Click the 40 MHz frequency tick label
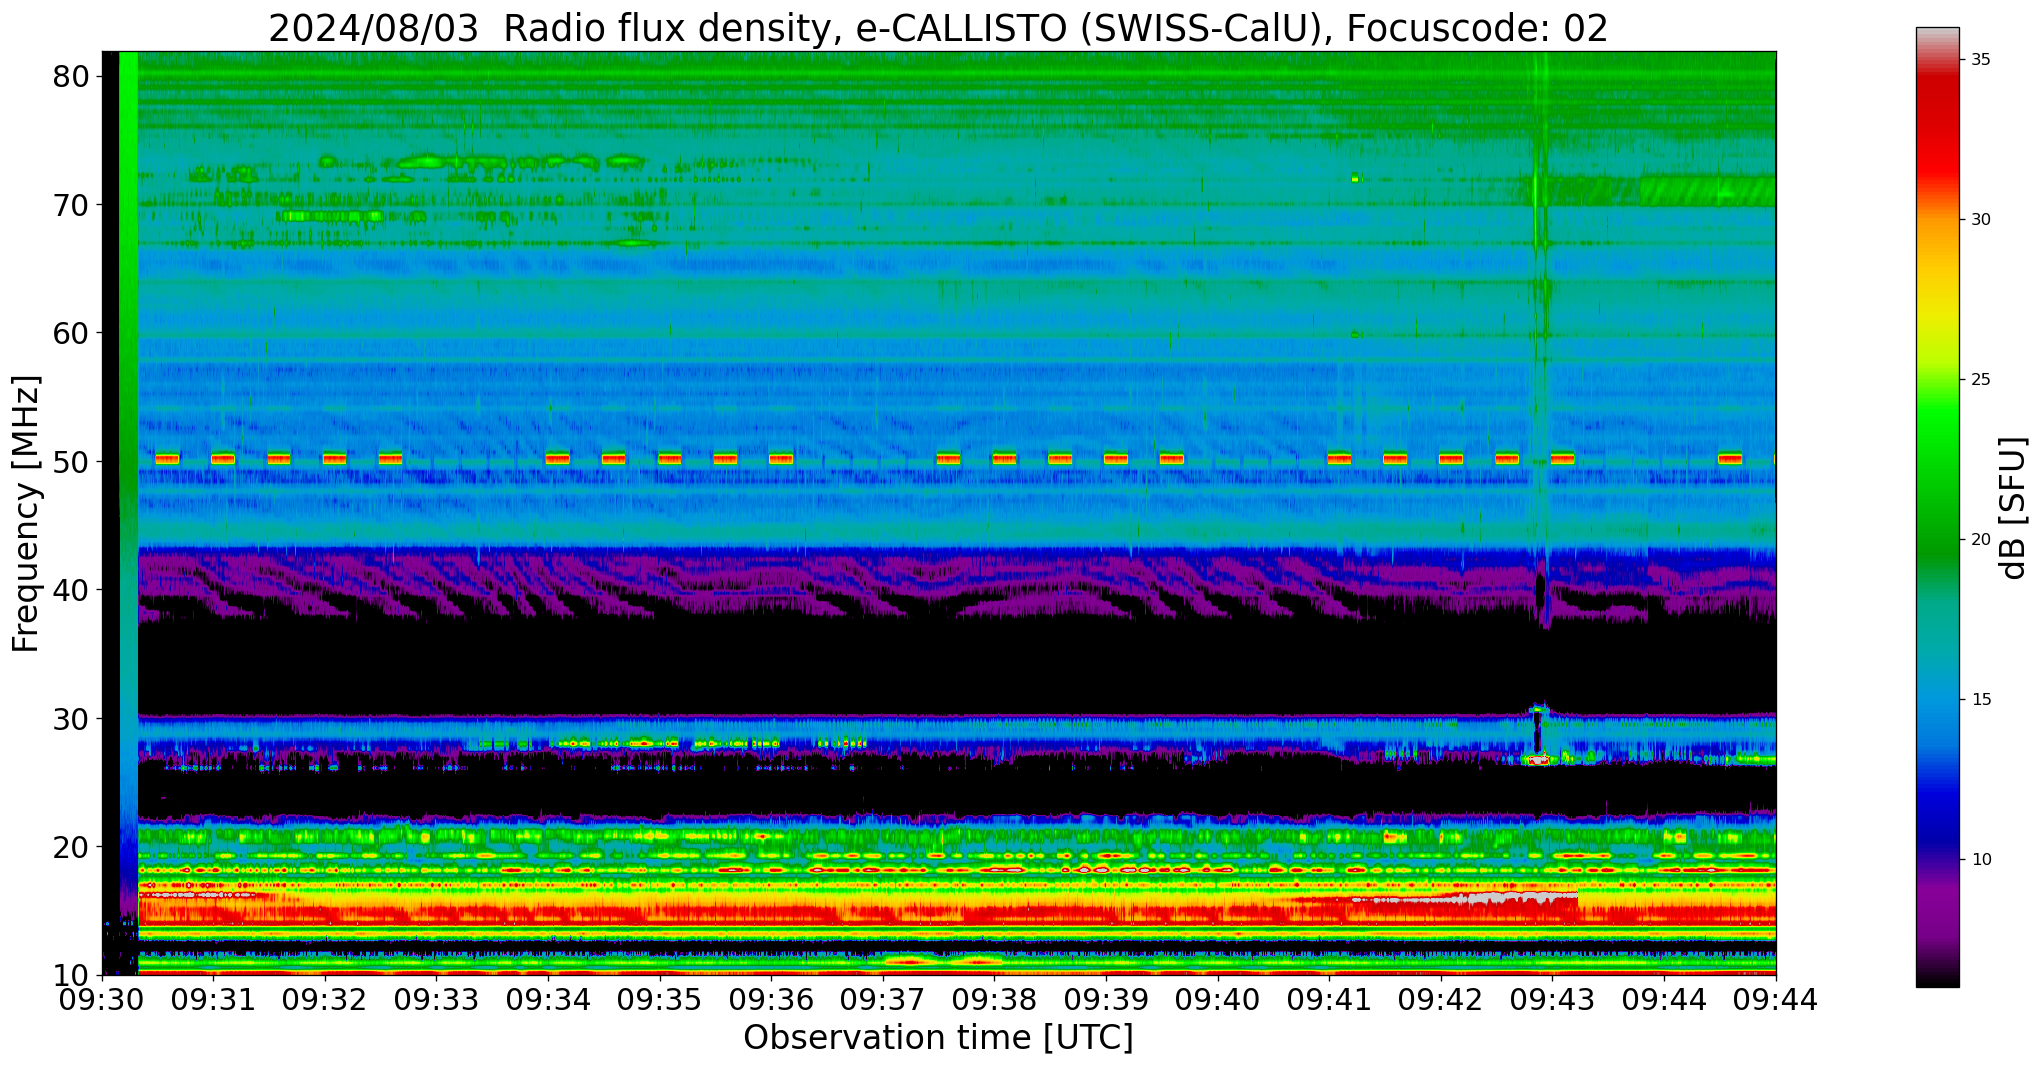2043x1067 pixels. pos(72,590)
